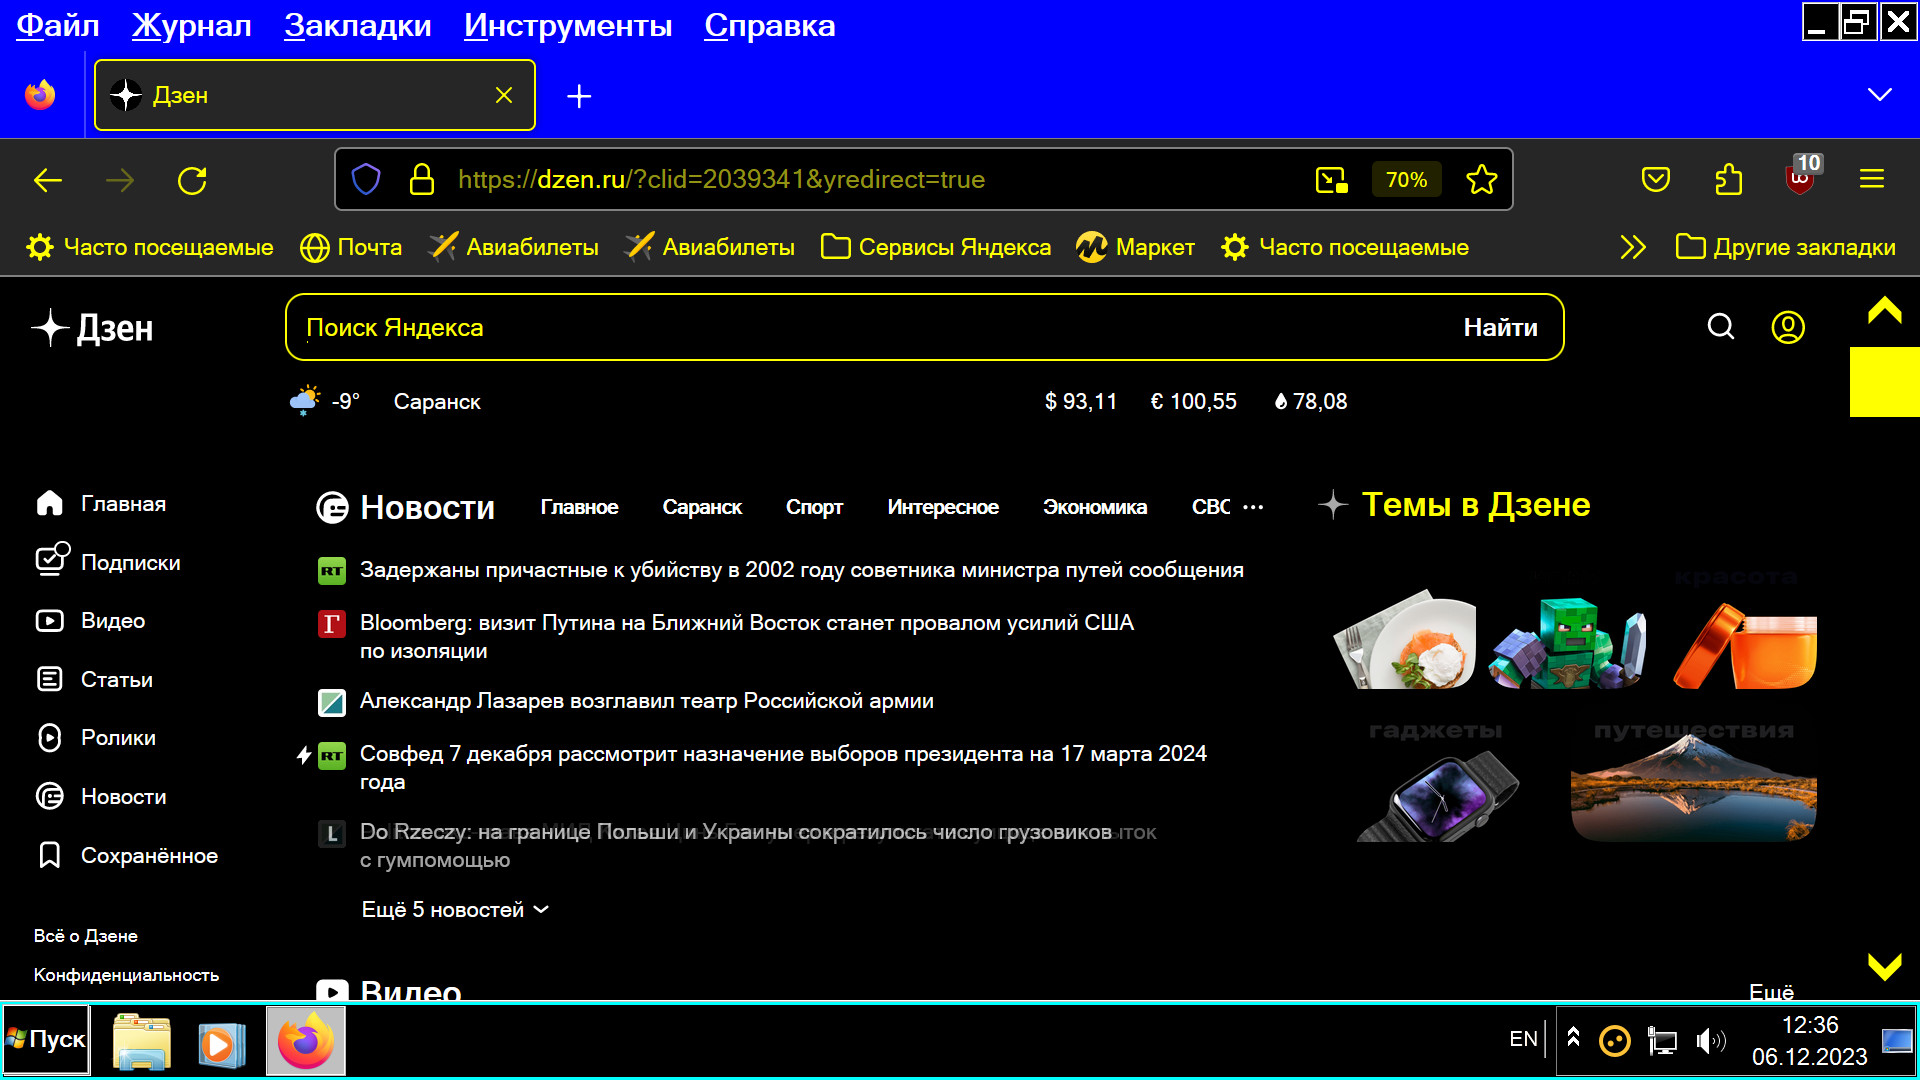Open Главная in the Dzen sidebar

coord(101,504)
